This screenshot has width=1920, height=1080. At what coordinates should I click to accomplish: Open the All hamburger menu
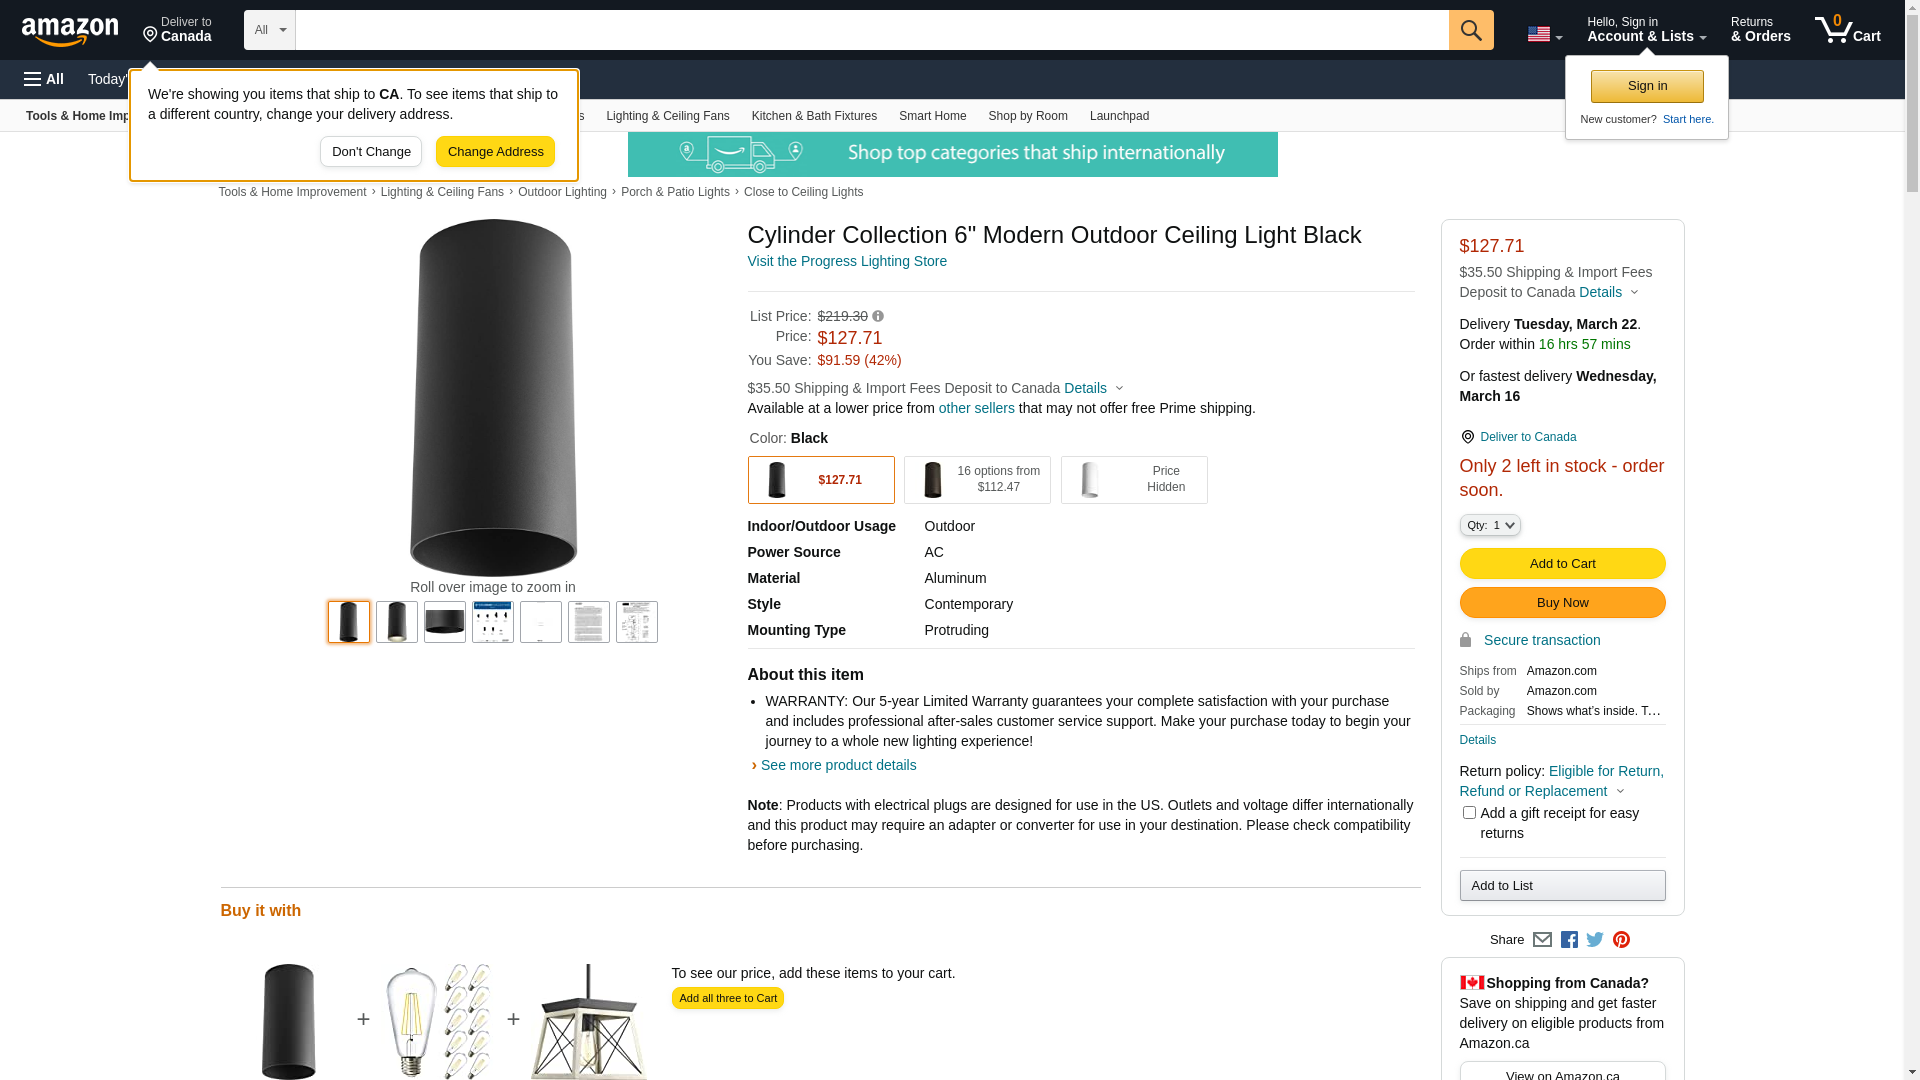44,79
